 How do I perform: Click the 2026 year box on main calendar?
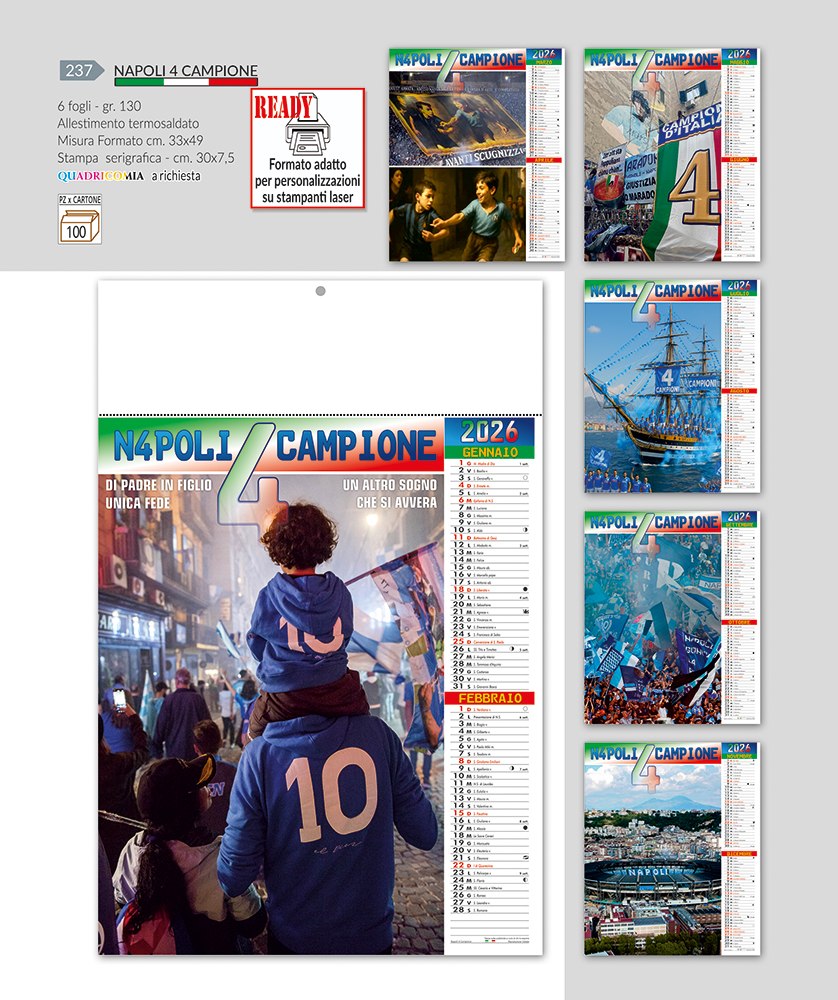point(489,432)
